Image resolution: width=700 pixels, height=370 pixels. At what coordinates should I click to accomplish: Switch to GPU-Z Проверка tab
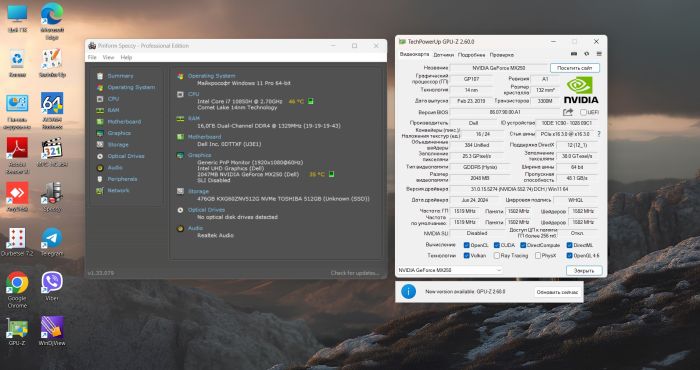tap(501, 55)
